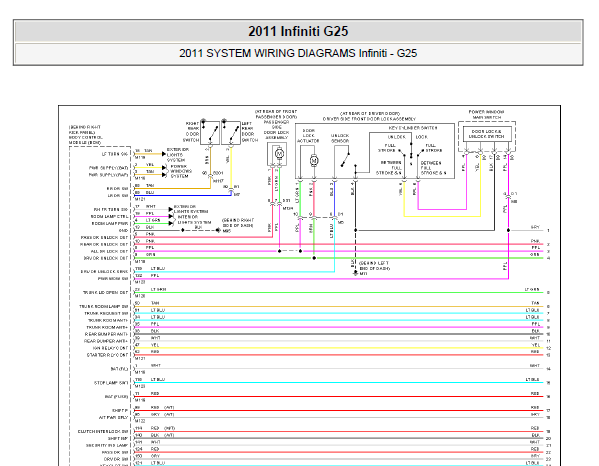Click the 'TRUNK LID OPEN DET' pin label
Screen dimensions: 599x466
pyautogui.click(x=105, y=293)
